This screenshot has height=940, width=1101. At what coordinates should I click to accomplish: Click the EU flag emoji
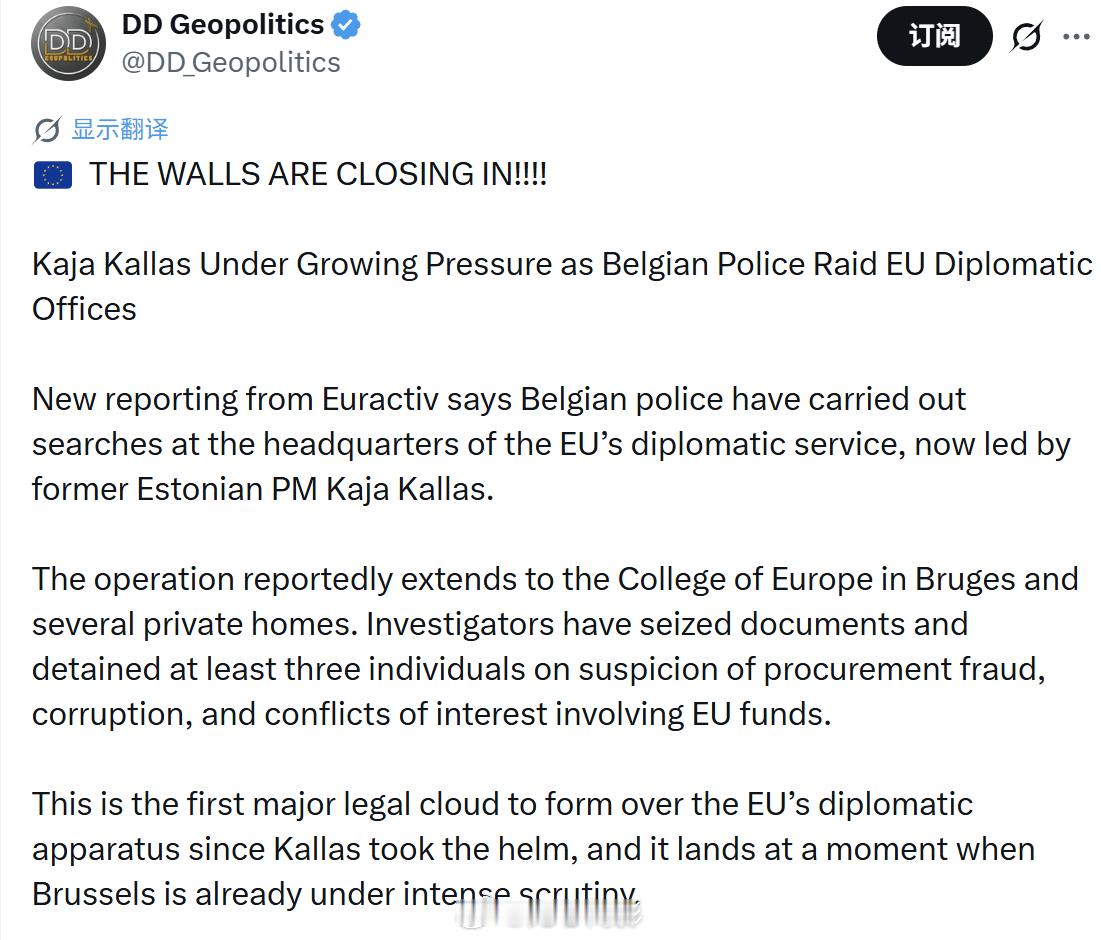pos(52,176)
